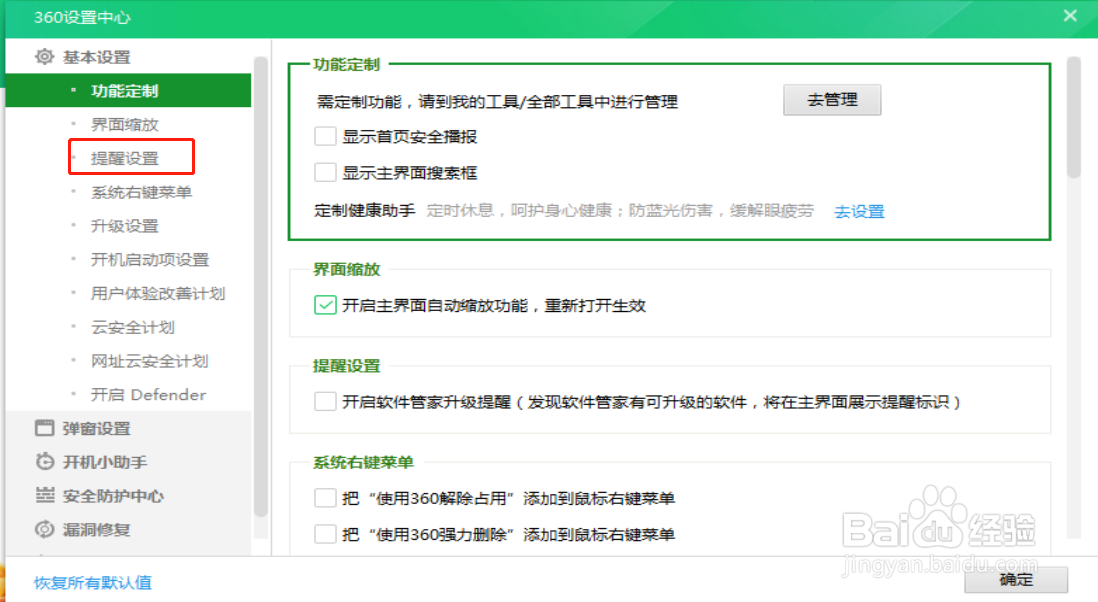The width and height of the screenshot is (1098, 602).
Task: Click the 确定 button
Action: coord(1016,580)
